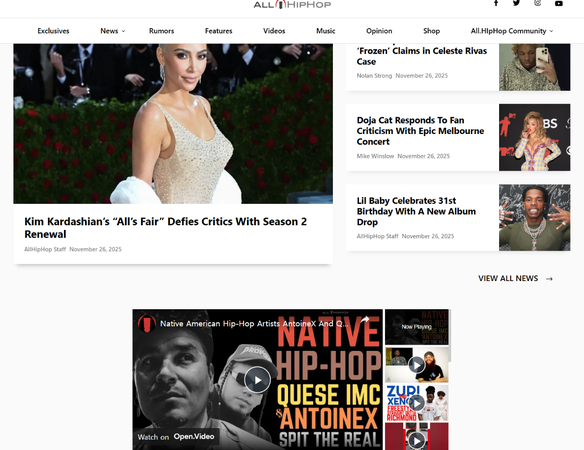Open the Rumors section

point(161,31)
